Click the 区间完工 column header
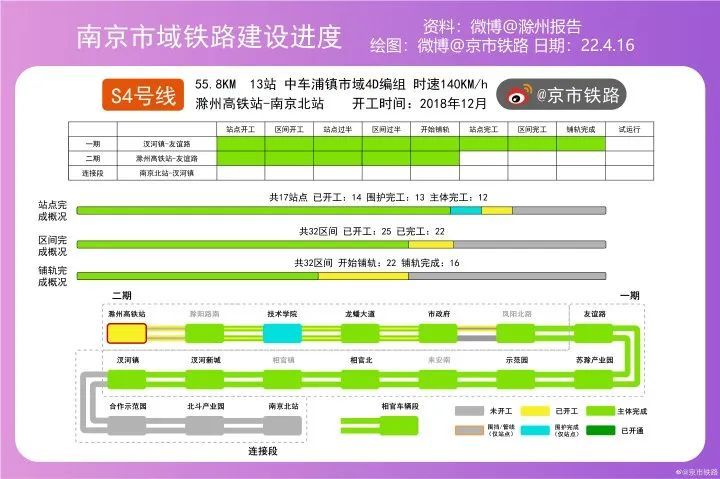720x479 pixels. pyautogui.click(x=532, y=130)
